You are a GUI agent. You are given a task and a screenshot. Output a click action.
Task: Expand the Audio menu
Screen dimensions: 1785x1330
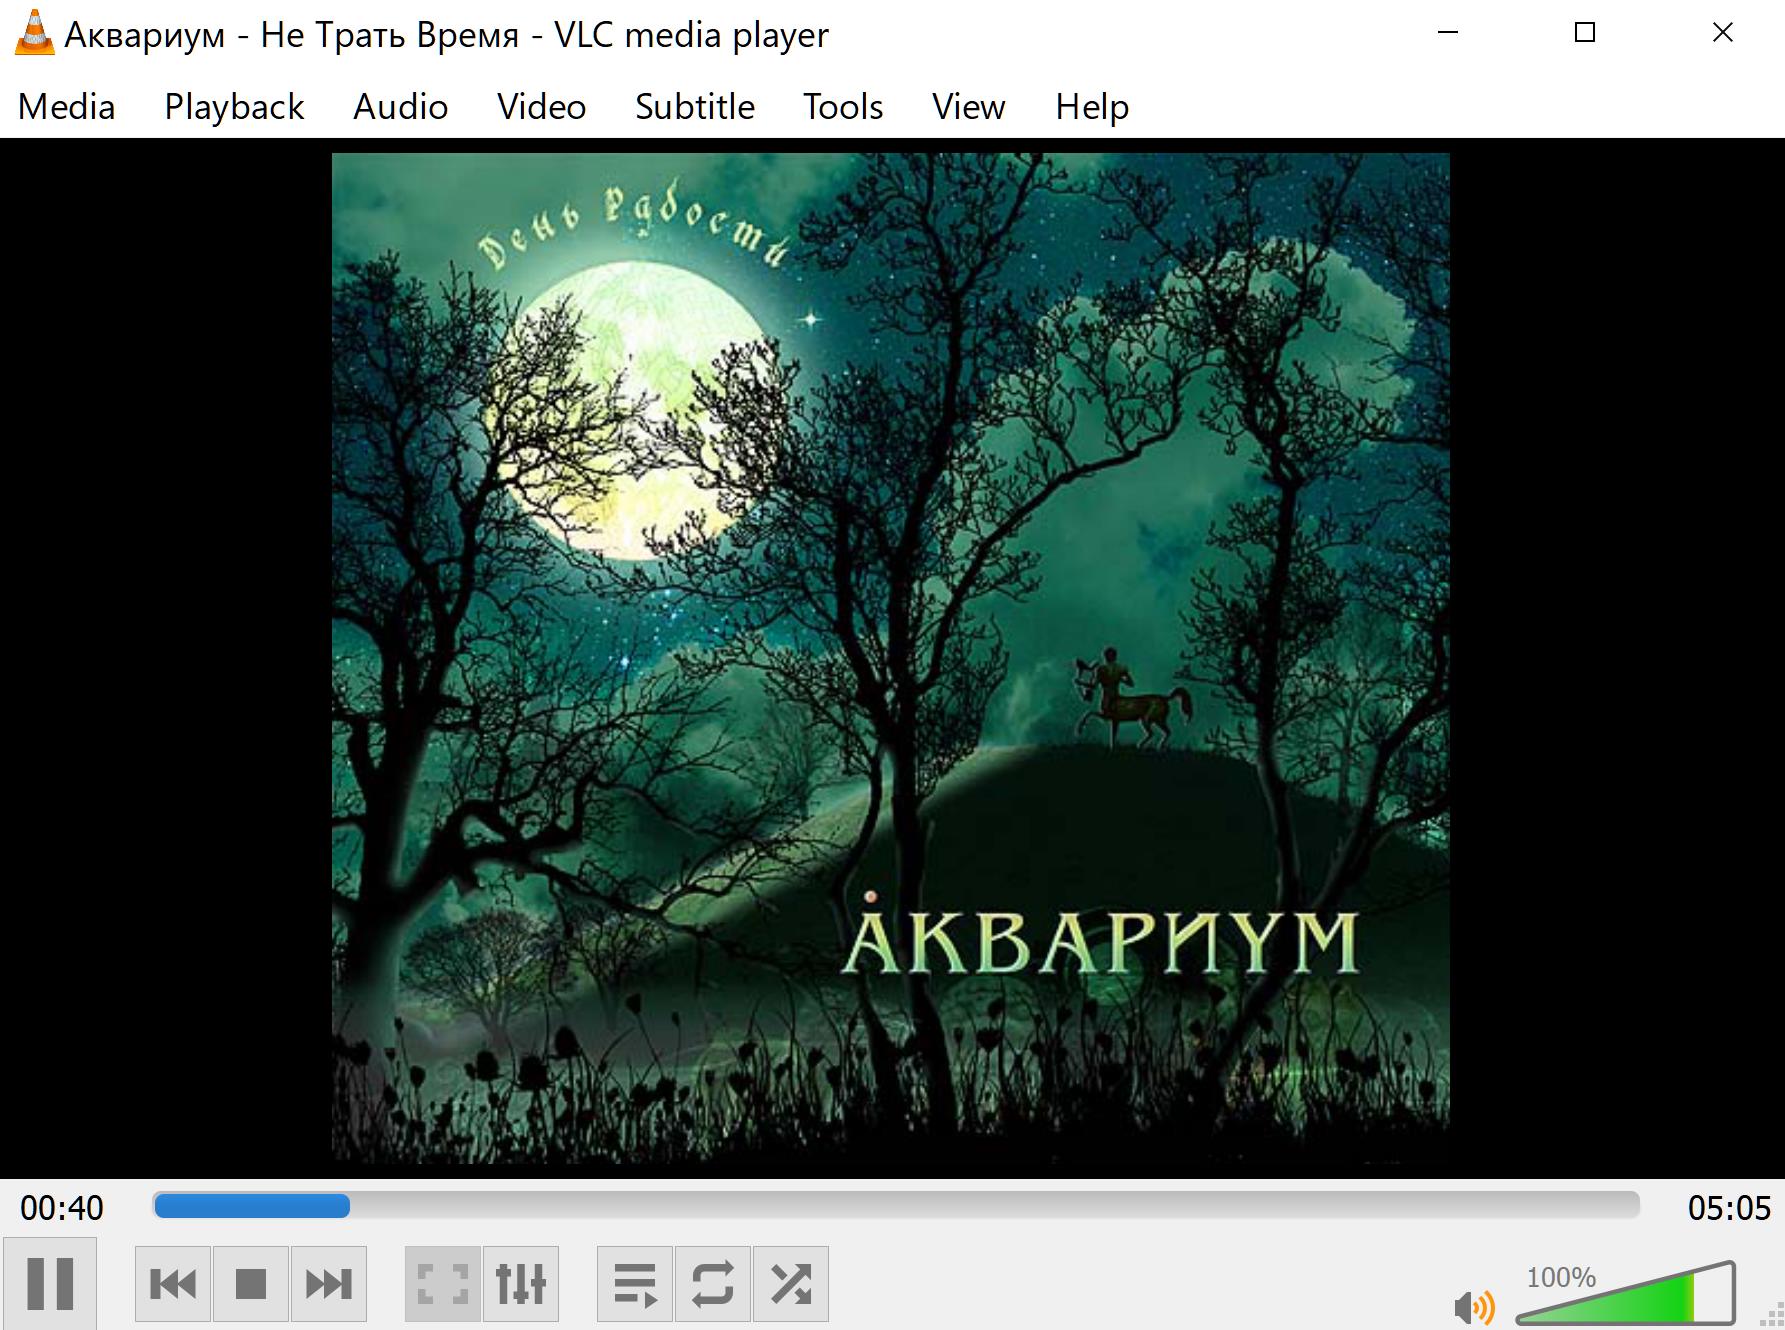(x=400, y=107)
